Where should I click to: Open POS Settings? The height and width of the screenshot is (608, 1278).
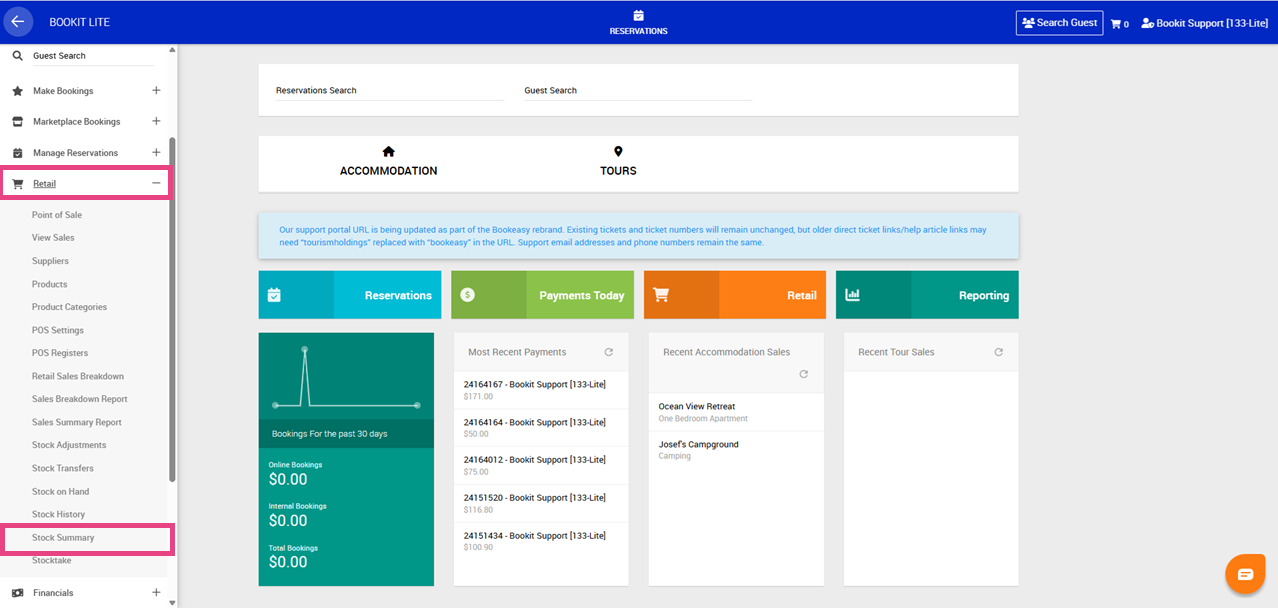[x=58, y=330]
